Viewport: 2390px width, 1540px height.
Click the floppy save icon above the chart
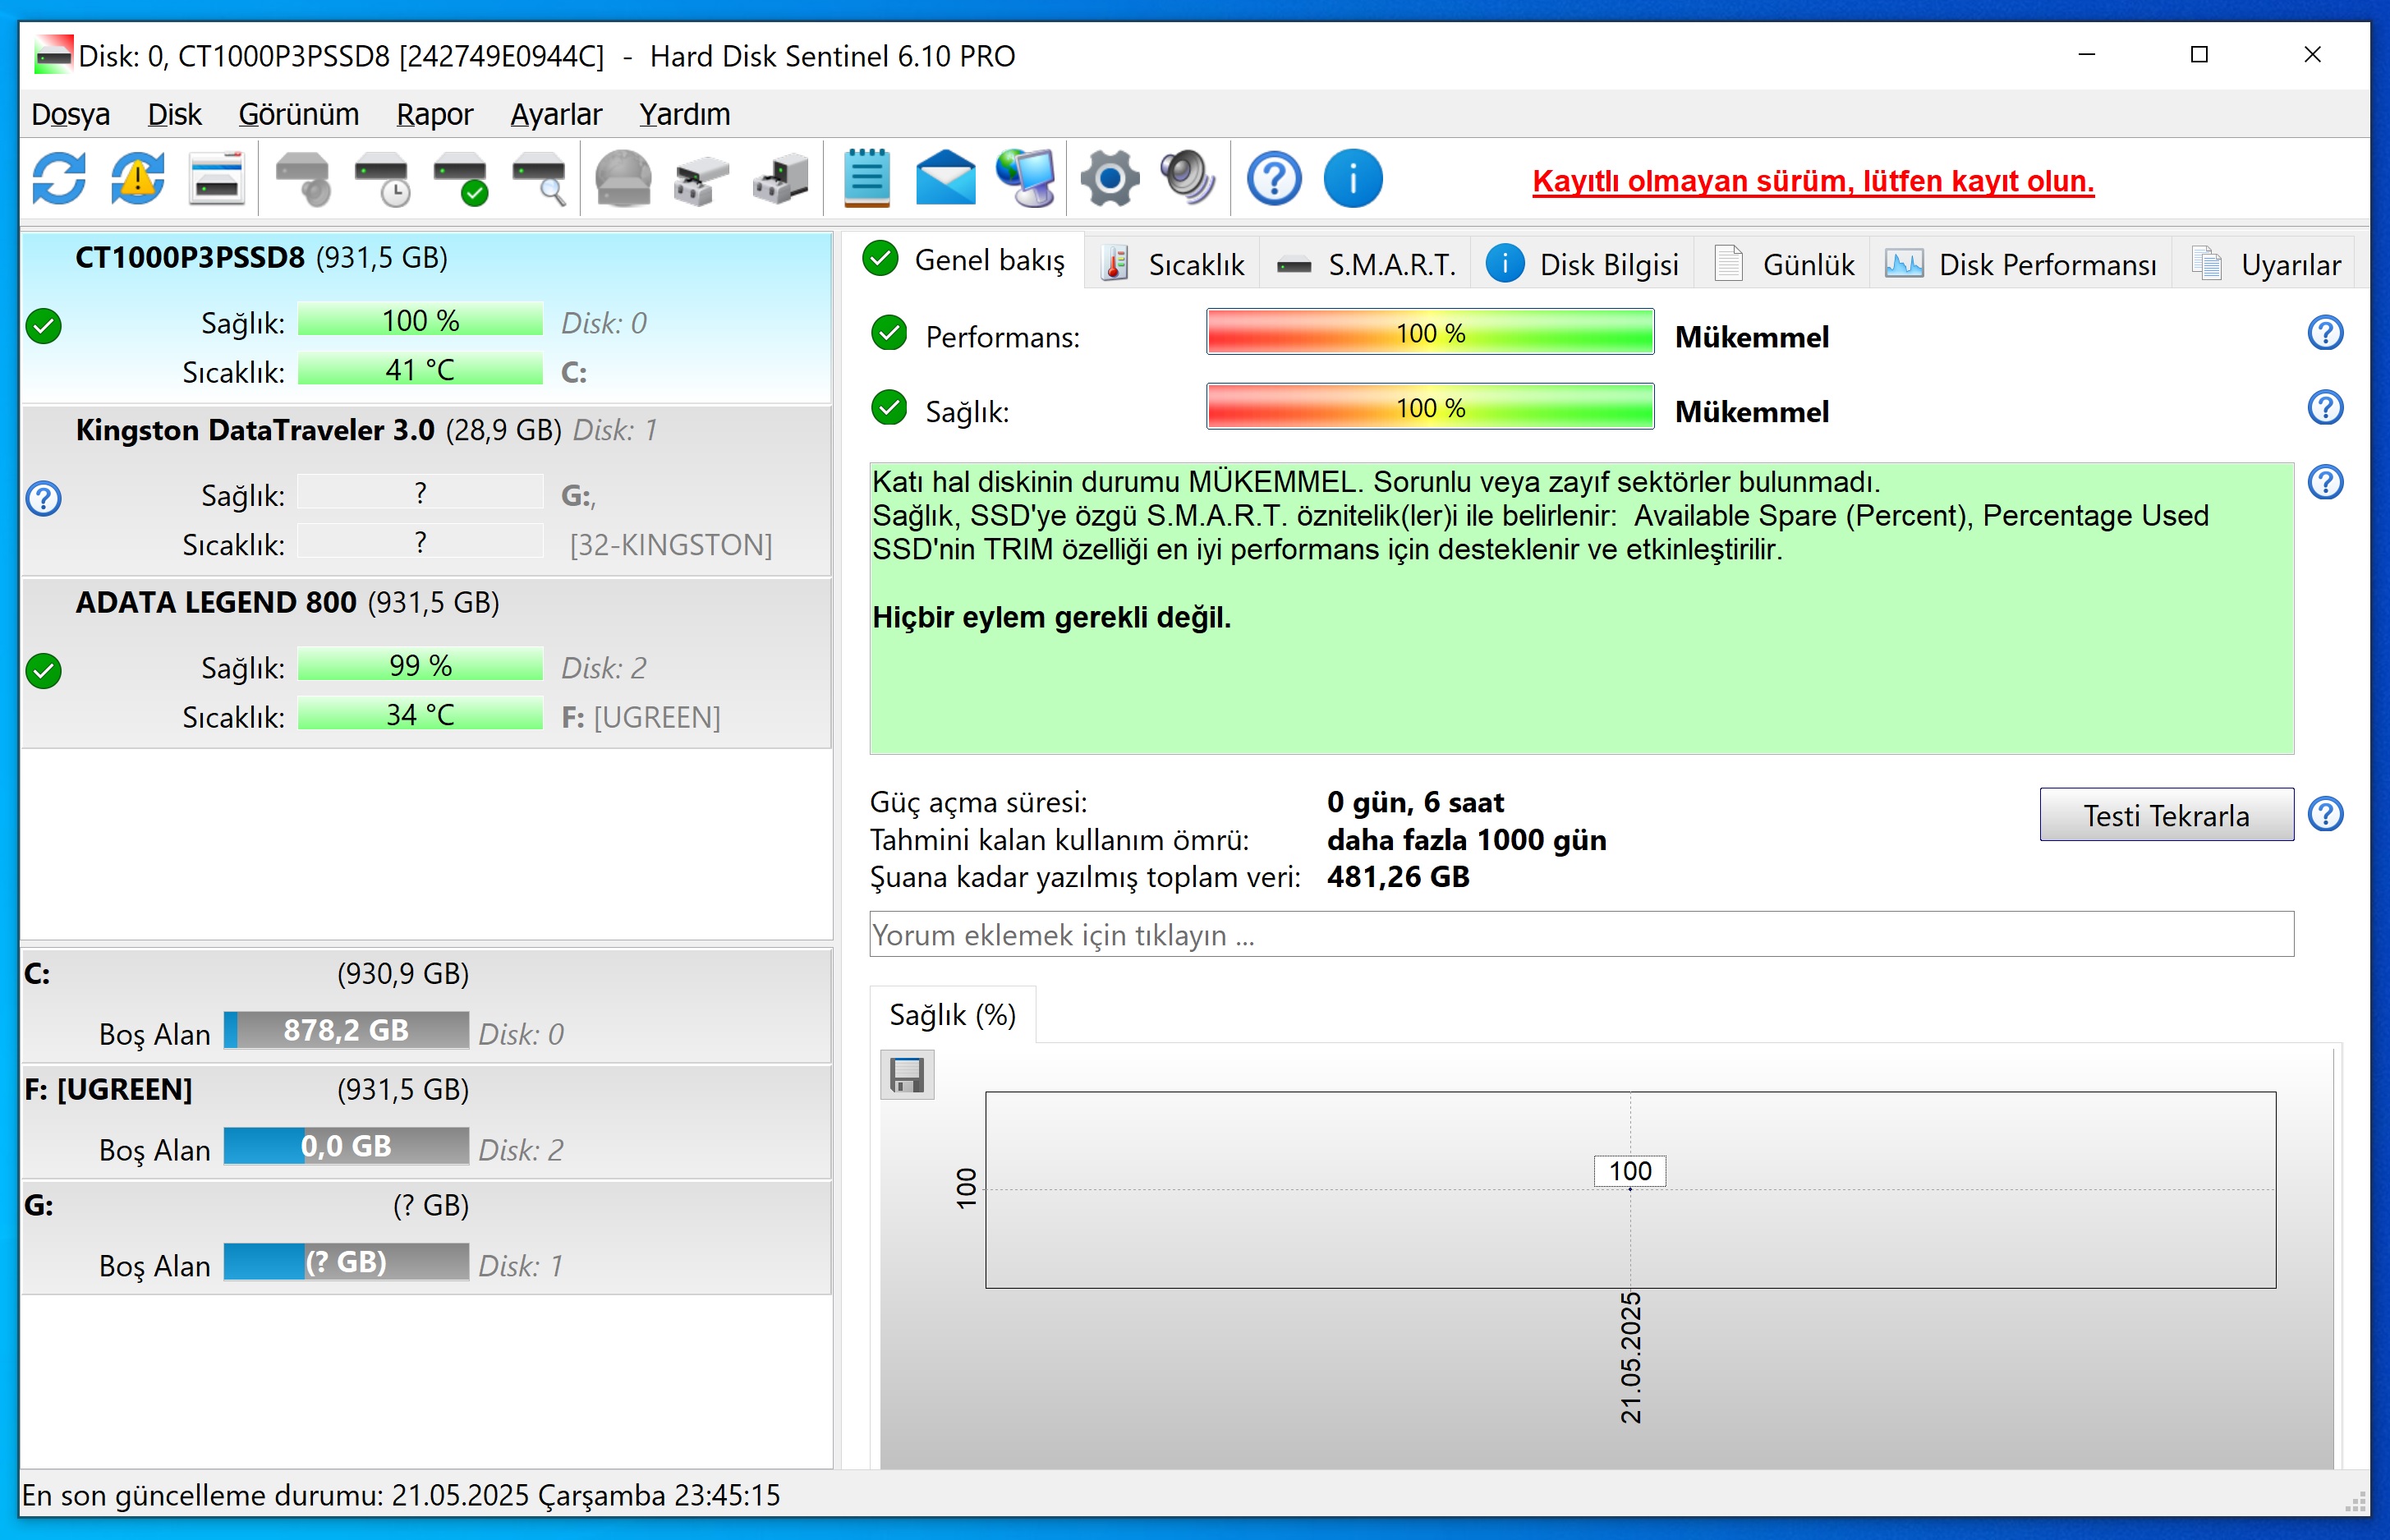(x=907, y=1076)
